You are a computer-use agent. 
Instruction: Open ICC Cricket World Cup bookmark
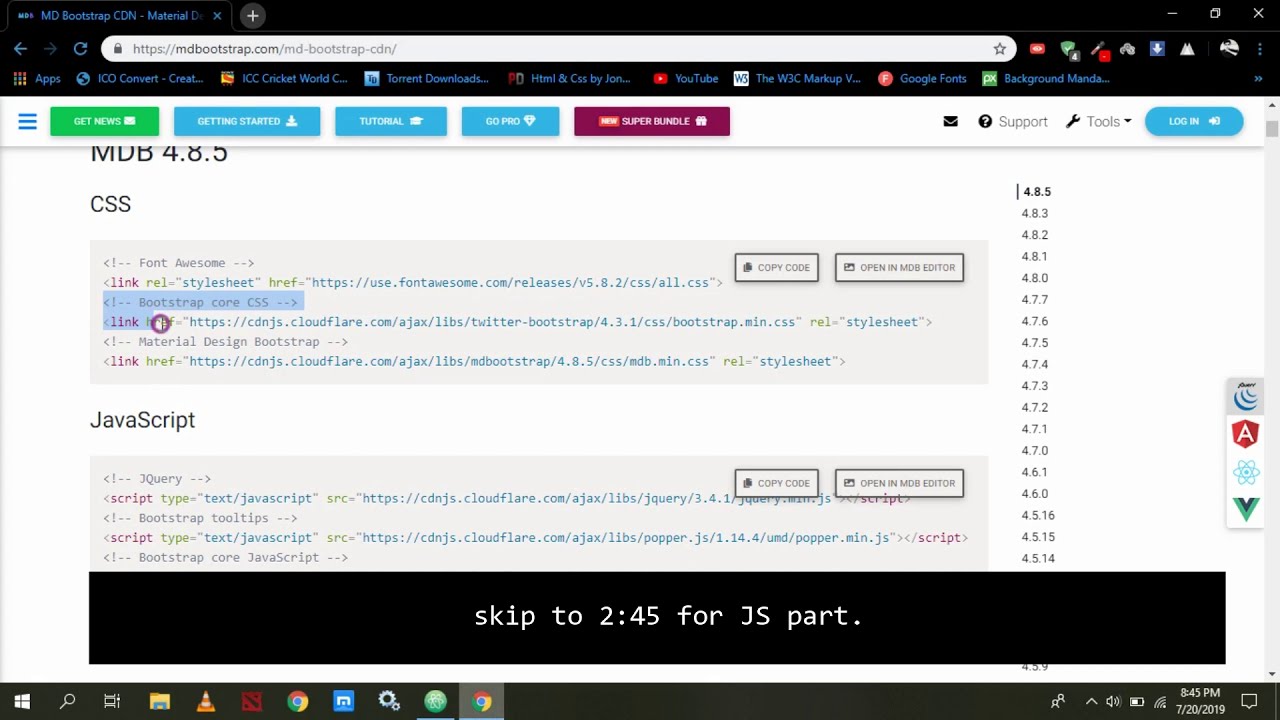(x=284, y=78)
